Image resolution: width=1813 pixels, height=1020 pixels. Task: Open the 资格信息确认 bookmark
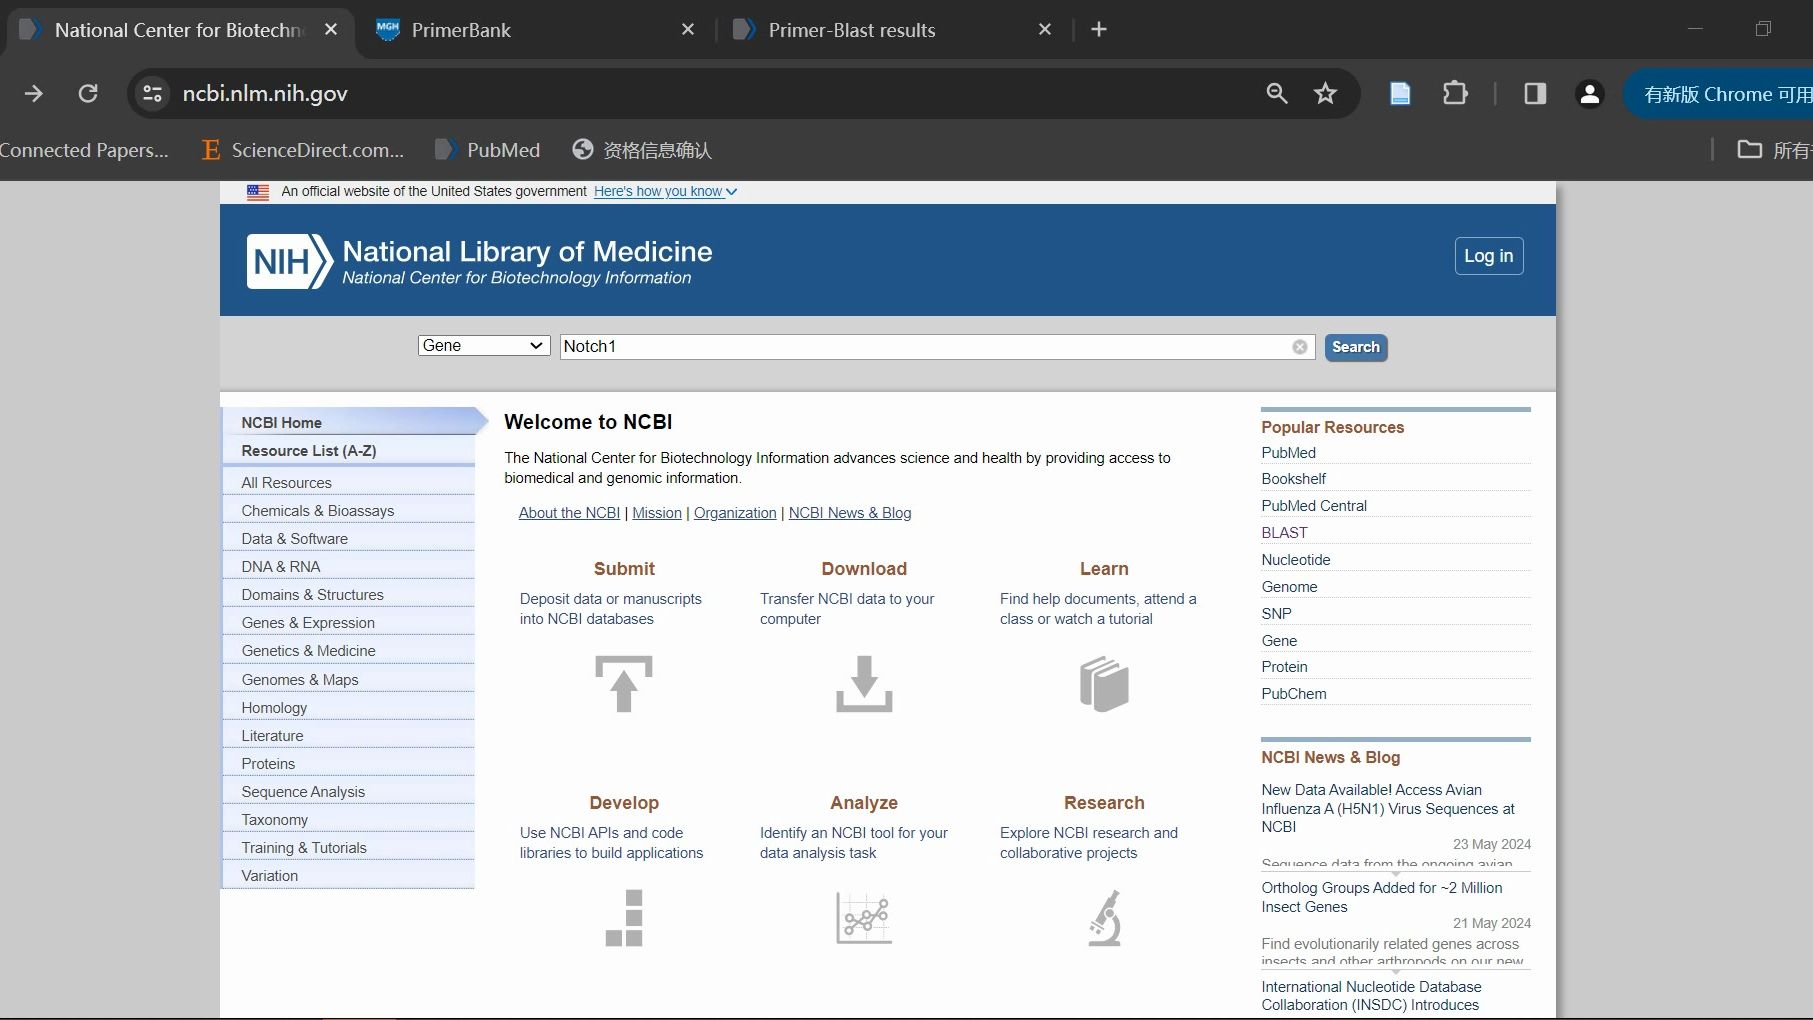[x=642, y=150]
